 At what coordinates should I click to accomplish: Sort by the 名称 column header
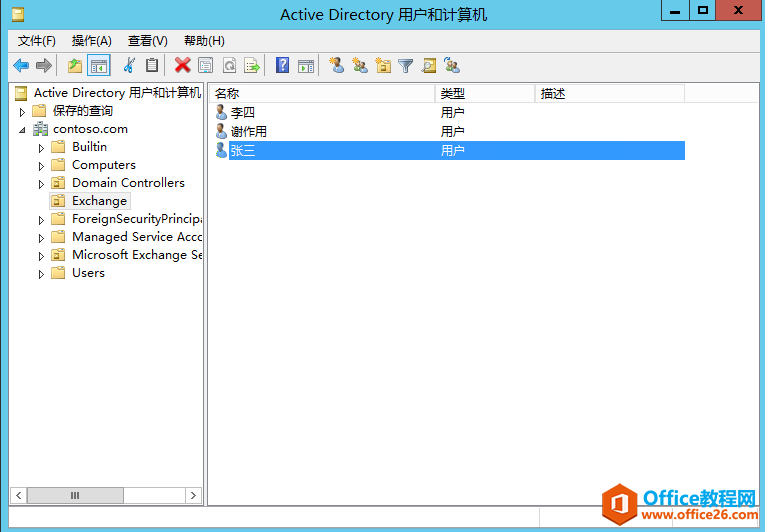(322, 93)
